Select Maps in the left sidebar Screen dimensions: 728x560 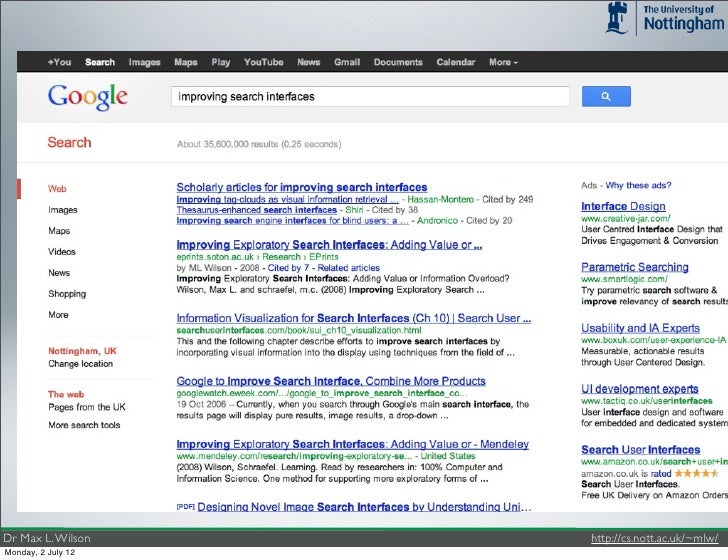[x=59, y=231]
